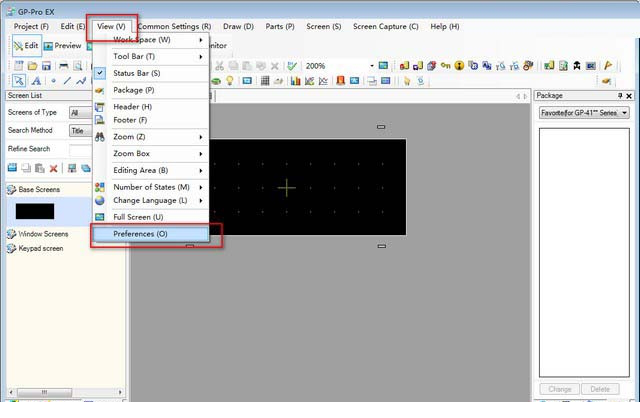The height and width of the screenshot is (418, 640).
Task: Close the Package panel
Action: coord(629,96)
